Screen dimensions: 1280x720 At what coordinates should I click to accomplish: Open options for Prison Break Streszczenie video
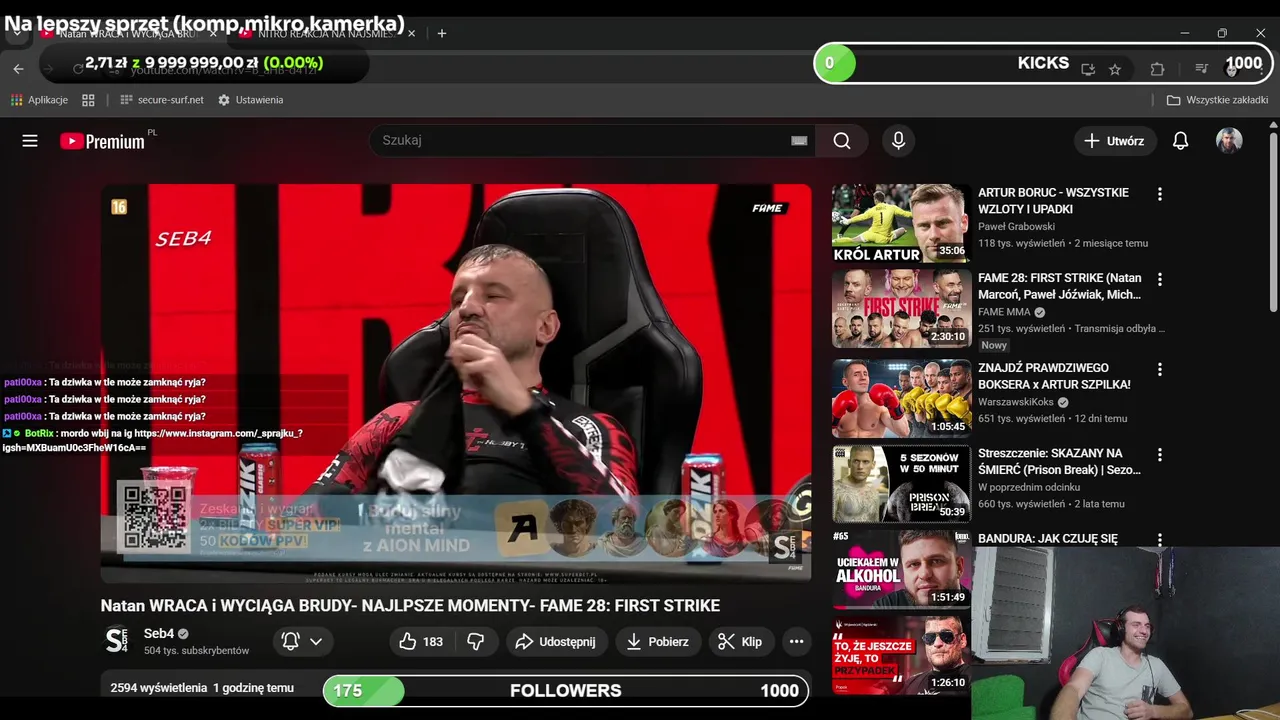click(1159, 454)
